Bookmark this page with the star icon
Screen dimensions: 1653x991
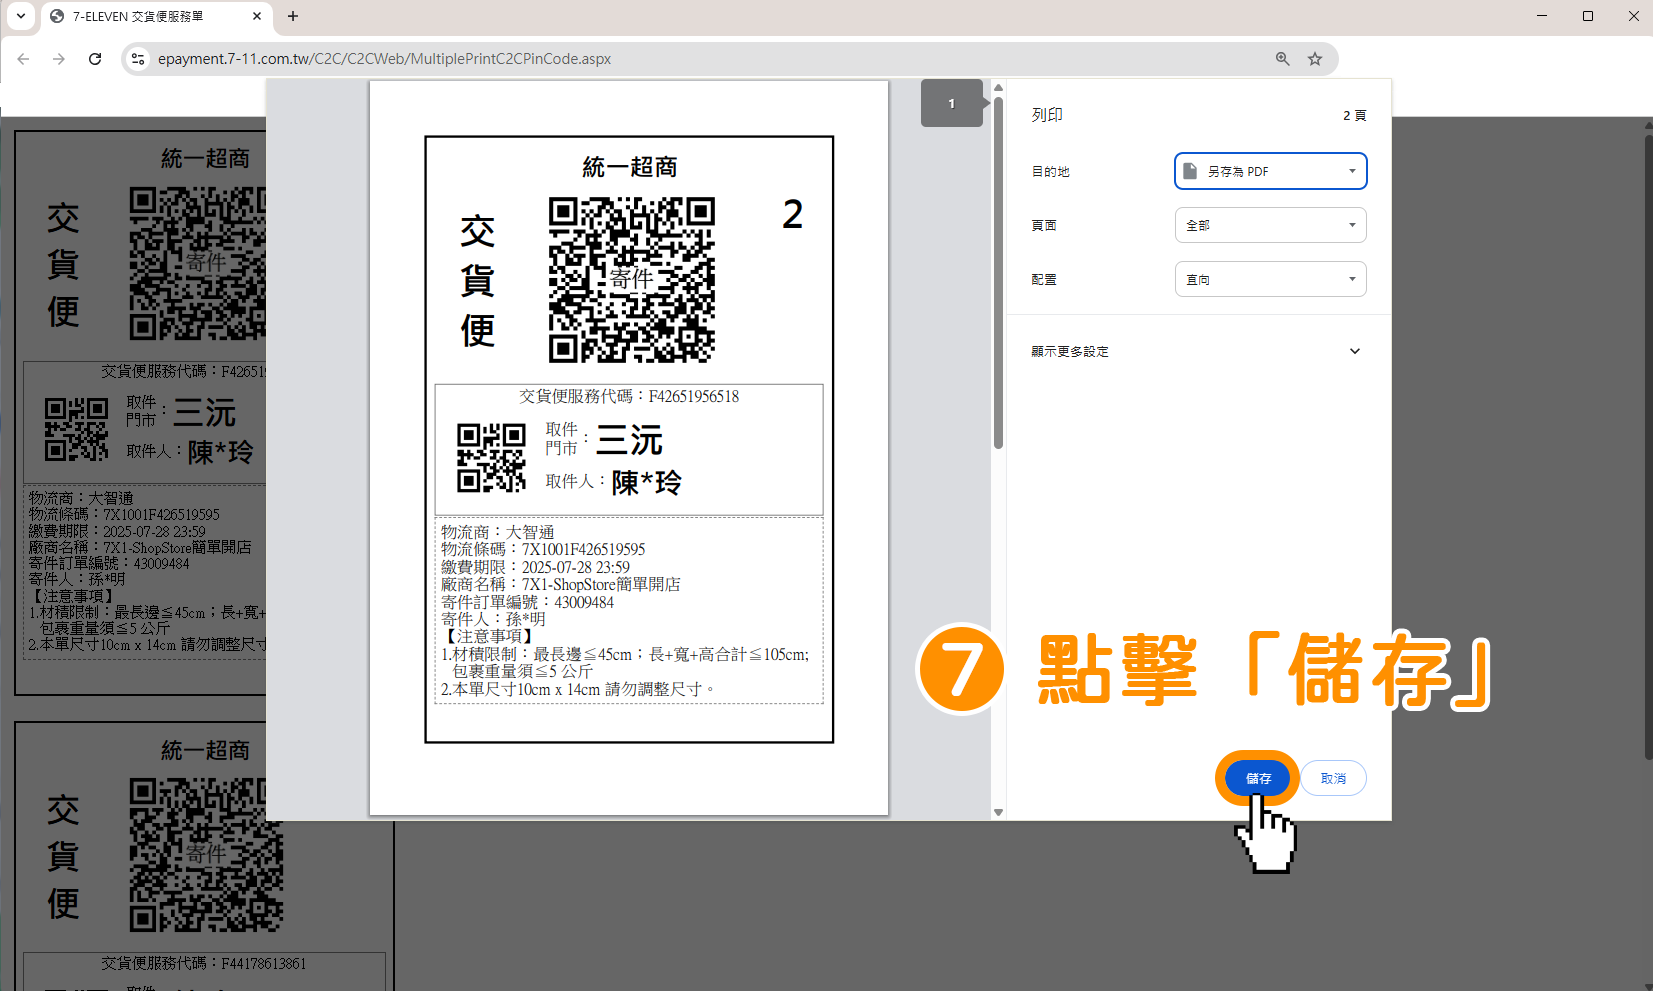pos(1315,59)
